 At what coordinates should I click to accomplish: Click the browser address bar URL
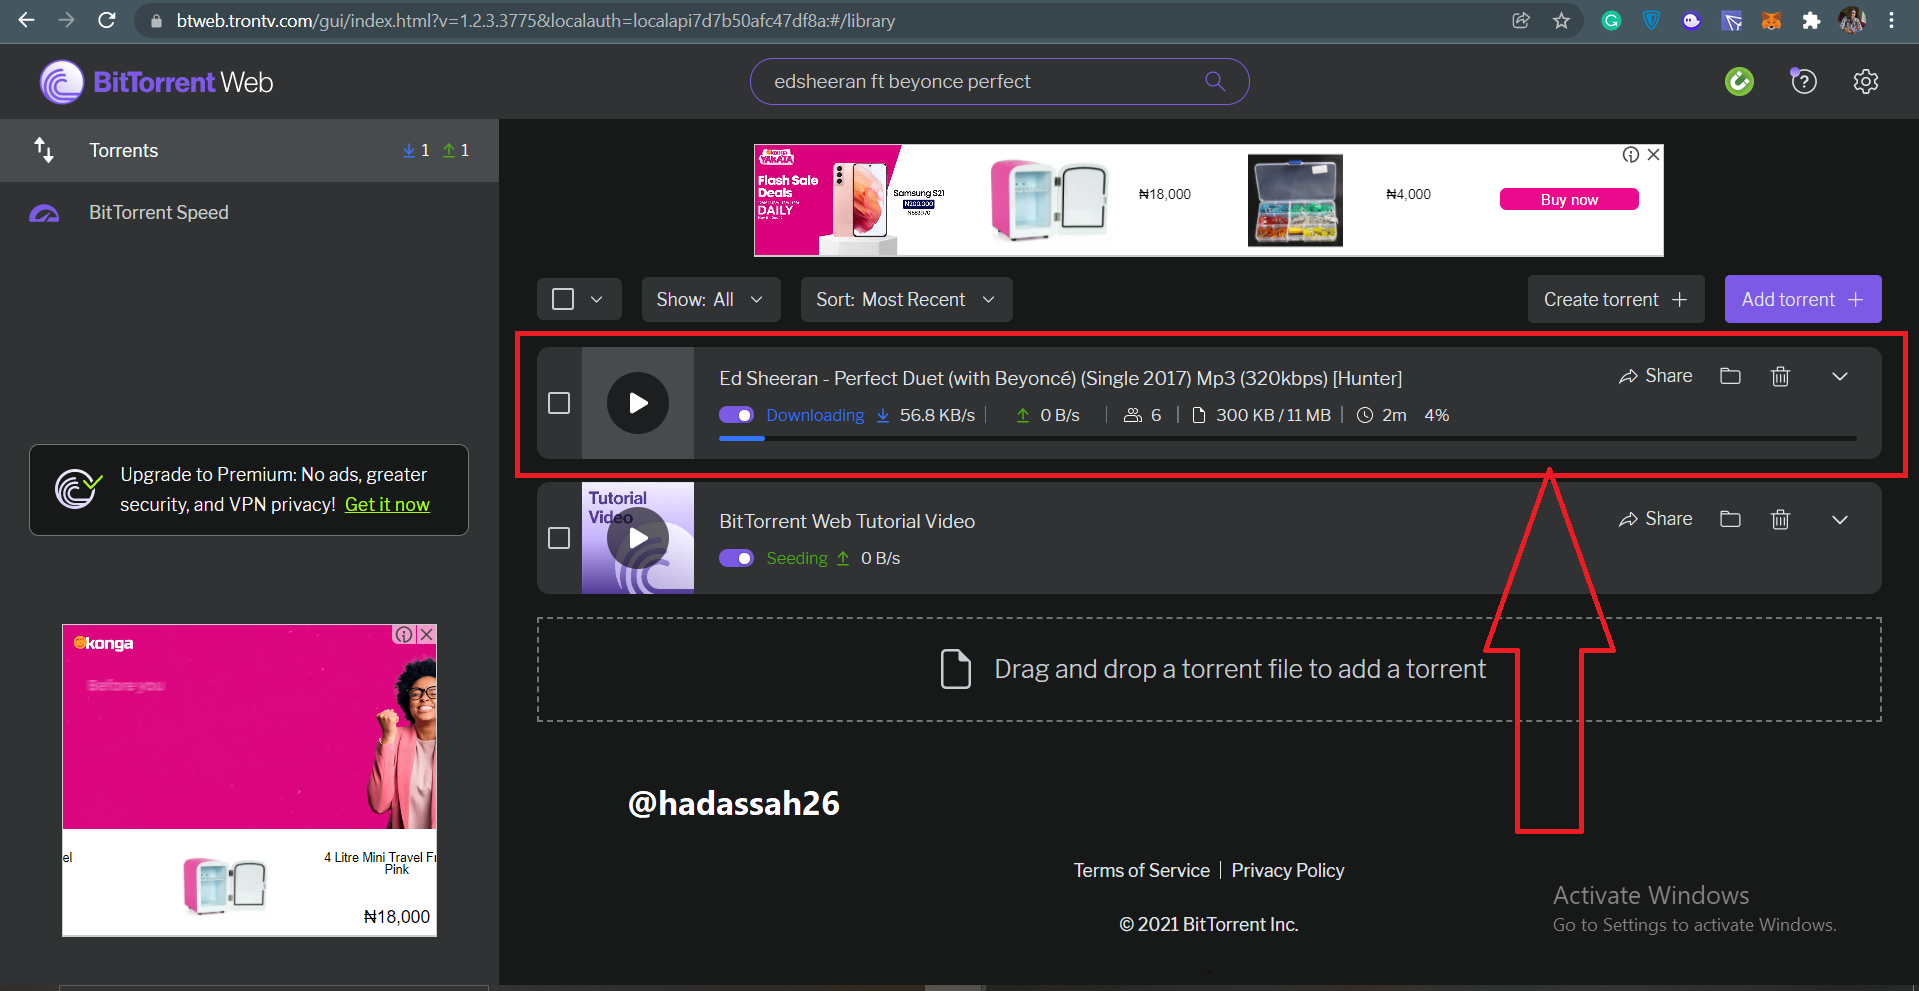click(535, 20)
